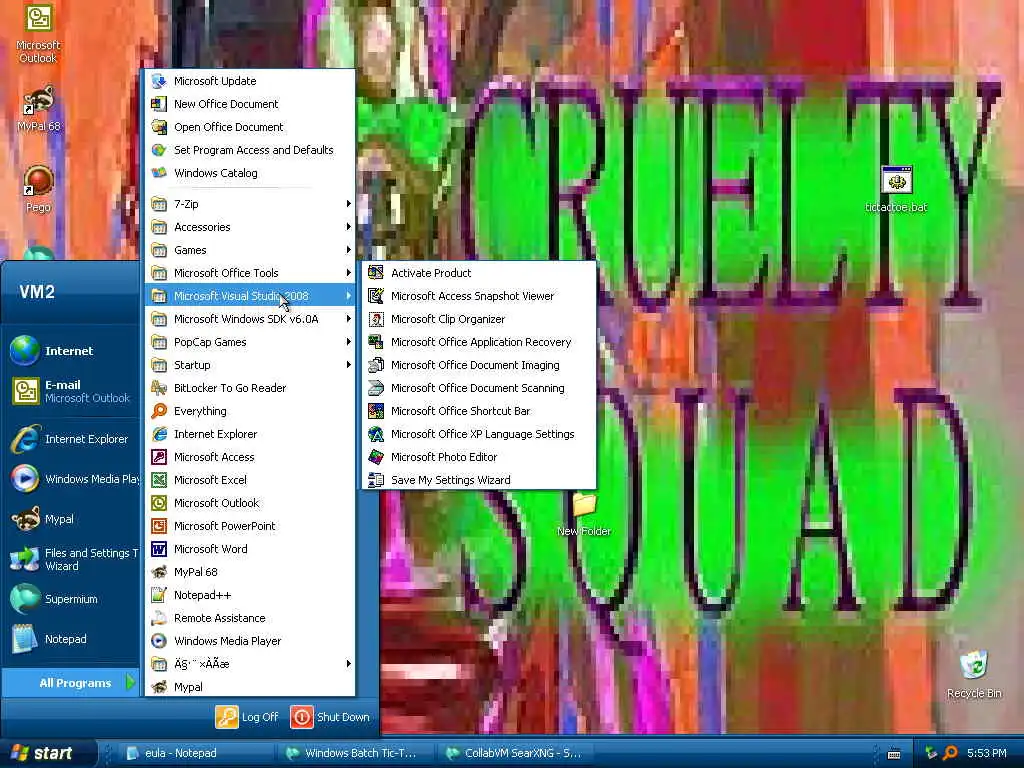1024x768 pixels.
Task: Expand the 7-Zip submenu arrow
Action: (348, 204)
